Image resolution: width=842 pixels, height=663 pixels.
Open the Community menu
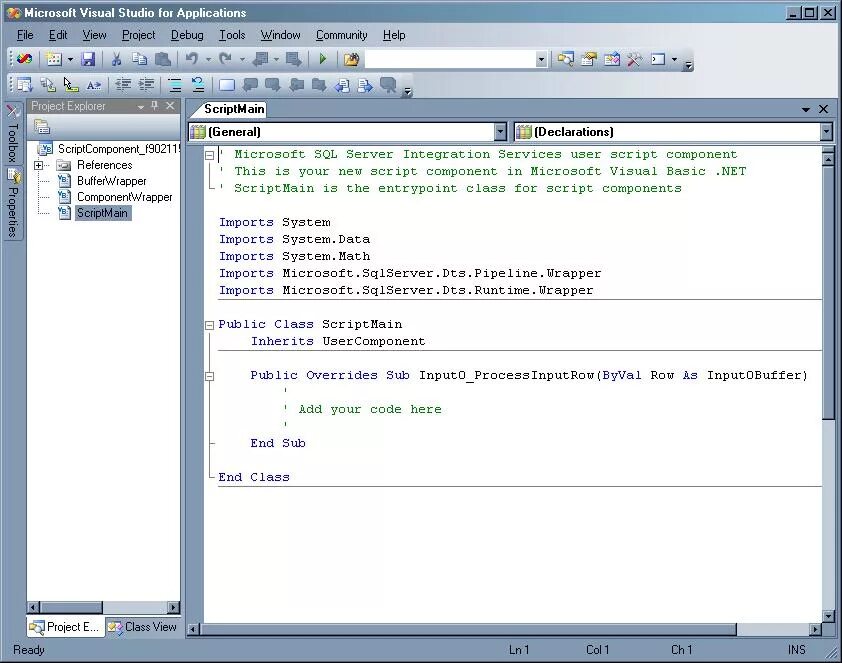pyautogui.click(x=342, y=35)
